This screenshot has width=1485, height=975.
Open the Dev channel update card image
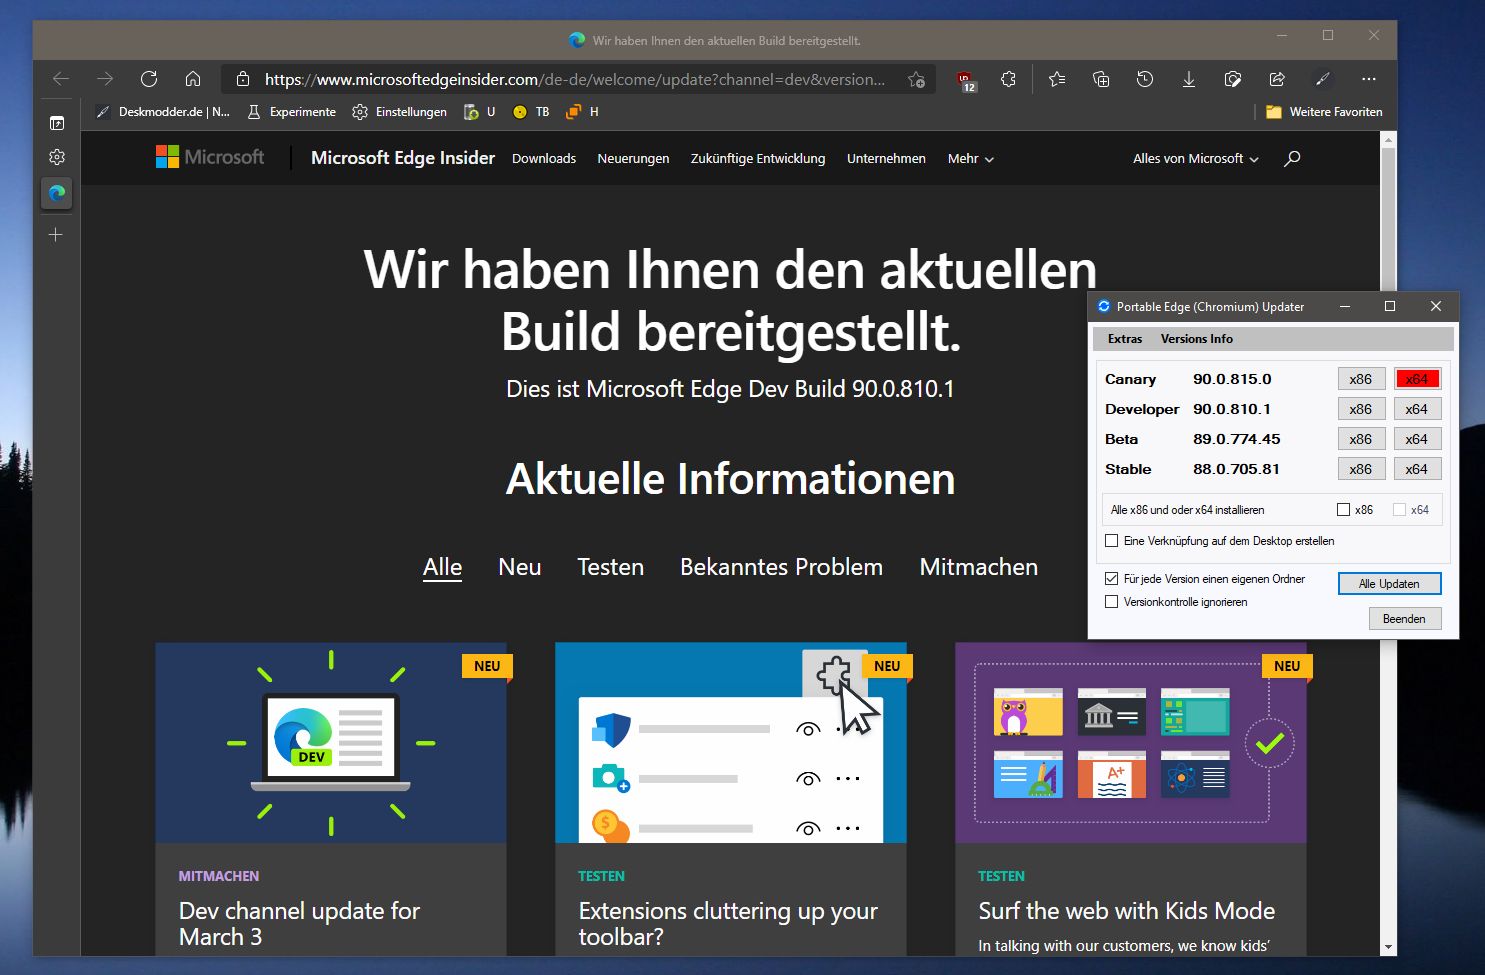coord(331,743)
